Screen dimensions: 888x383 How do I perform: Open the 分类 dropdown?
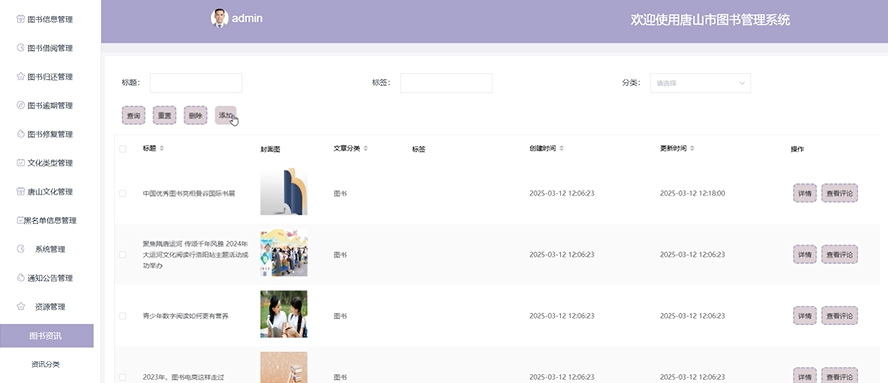(x=700, y=83)
